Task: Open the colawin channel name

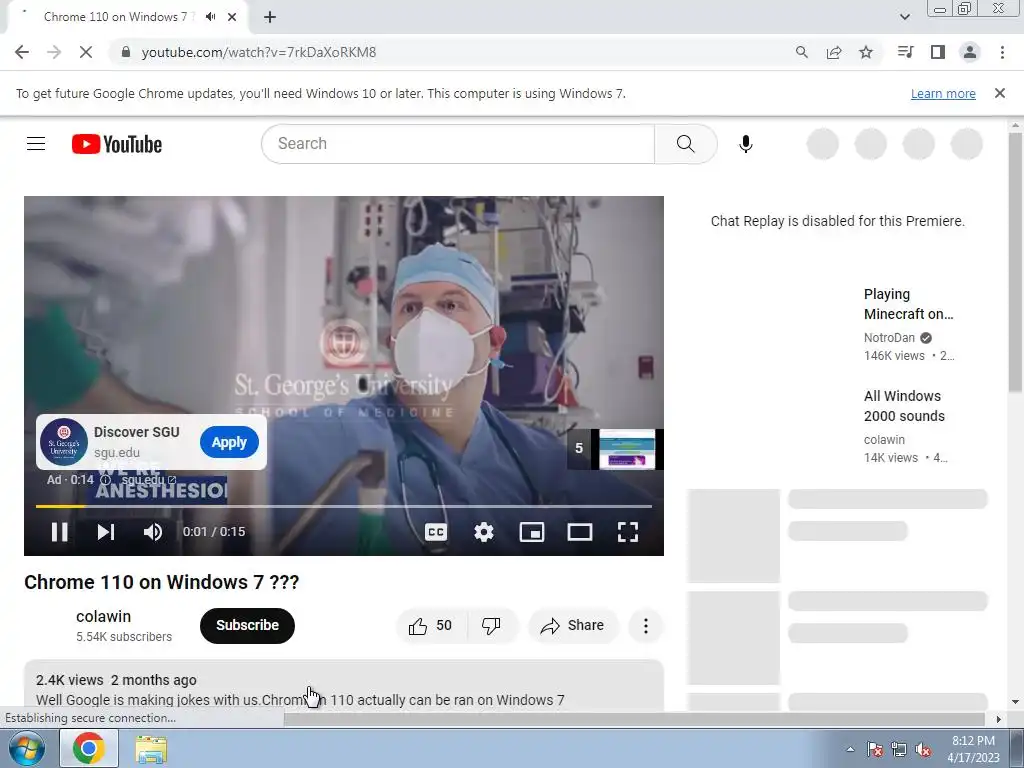Action: (103, 616)
